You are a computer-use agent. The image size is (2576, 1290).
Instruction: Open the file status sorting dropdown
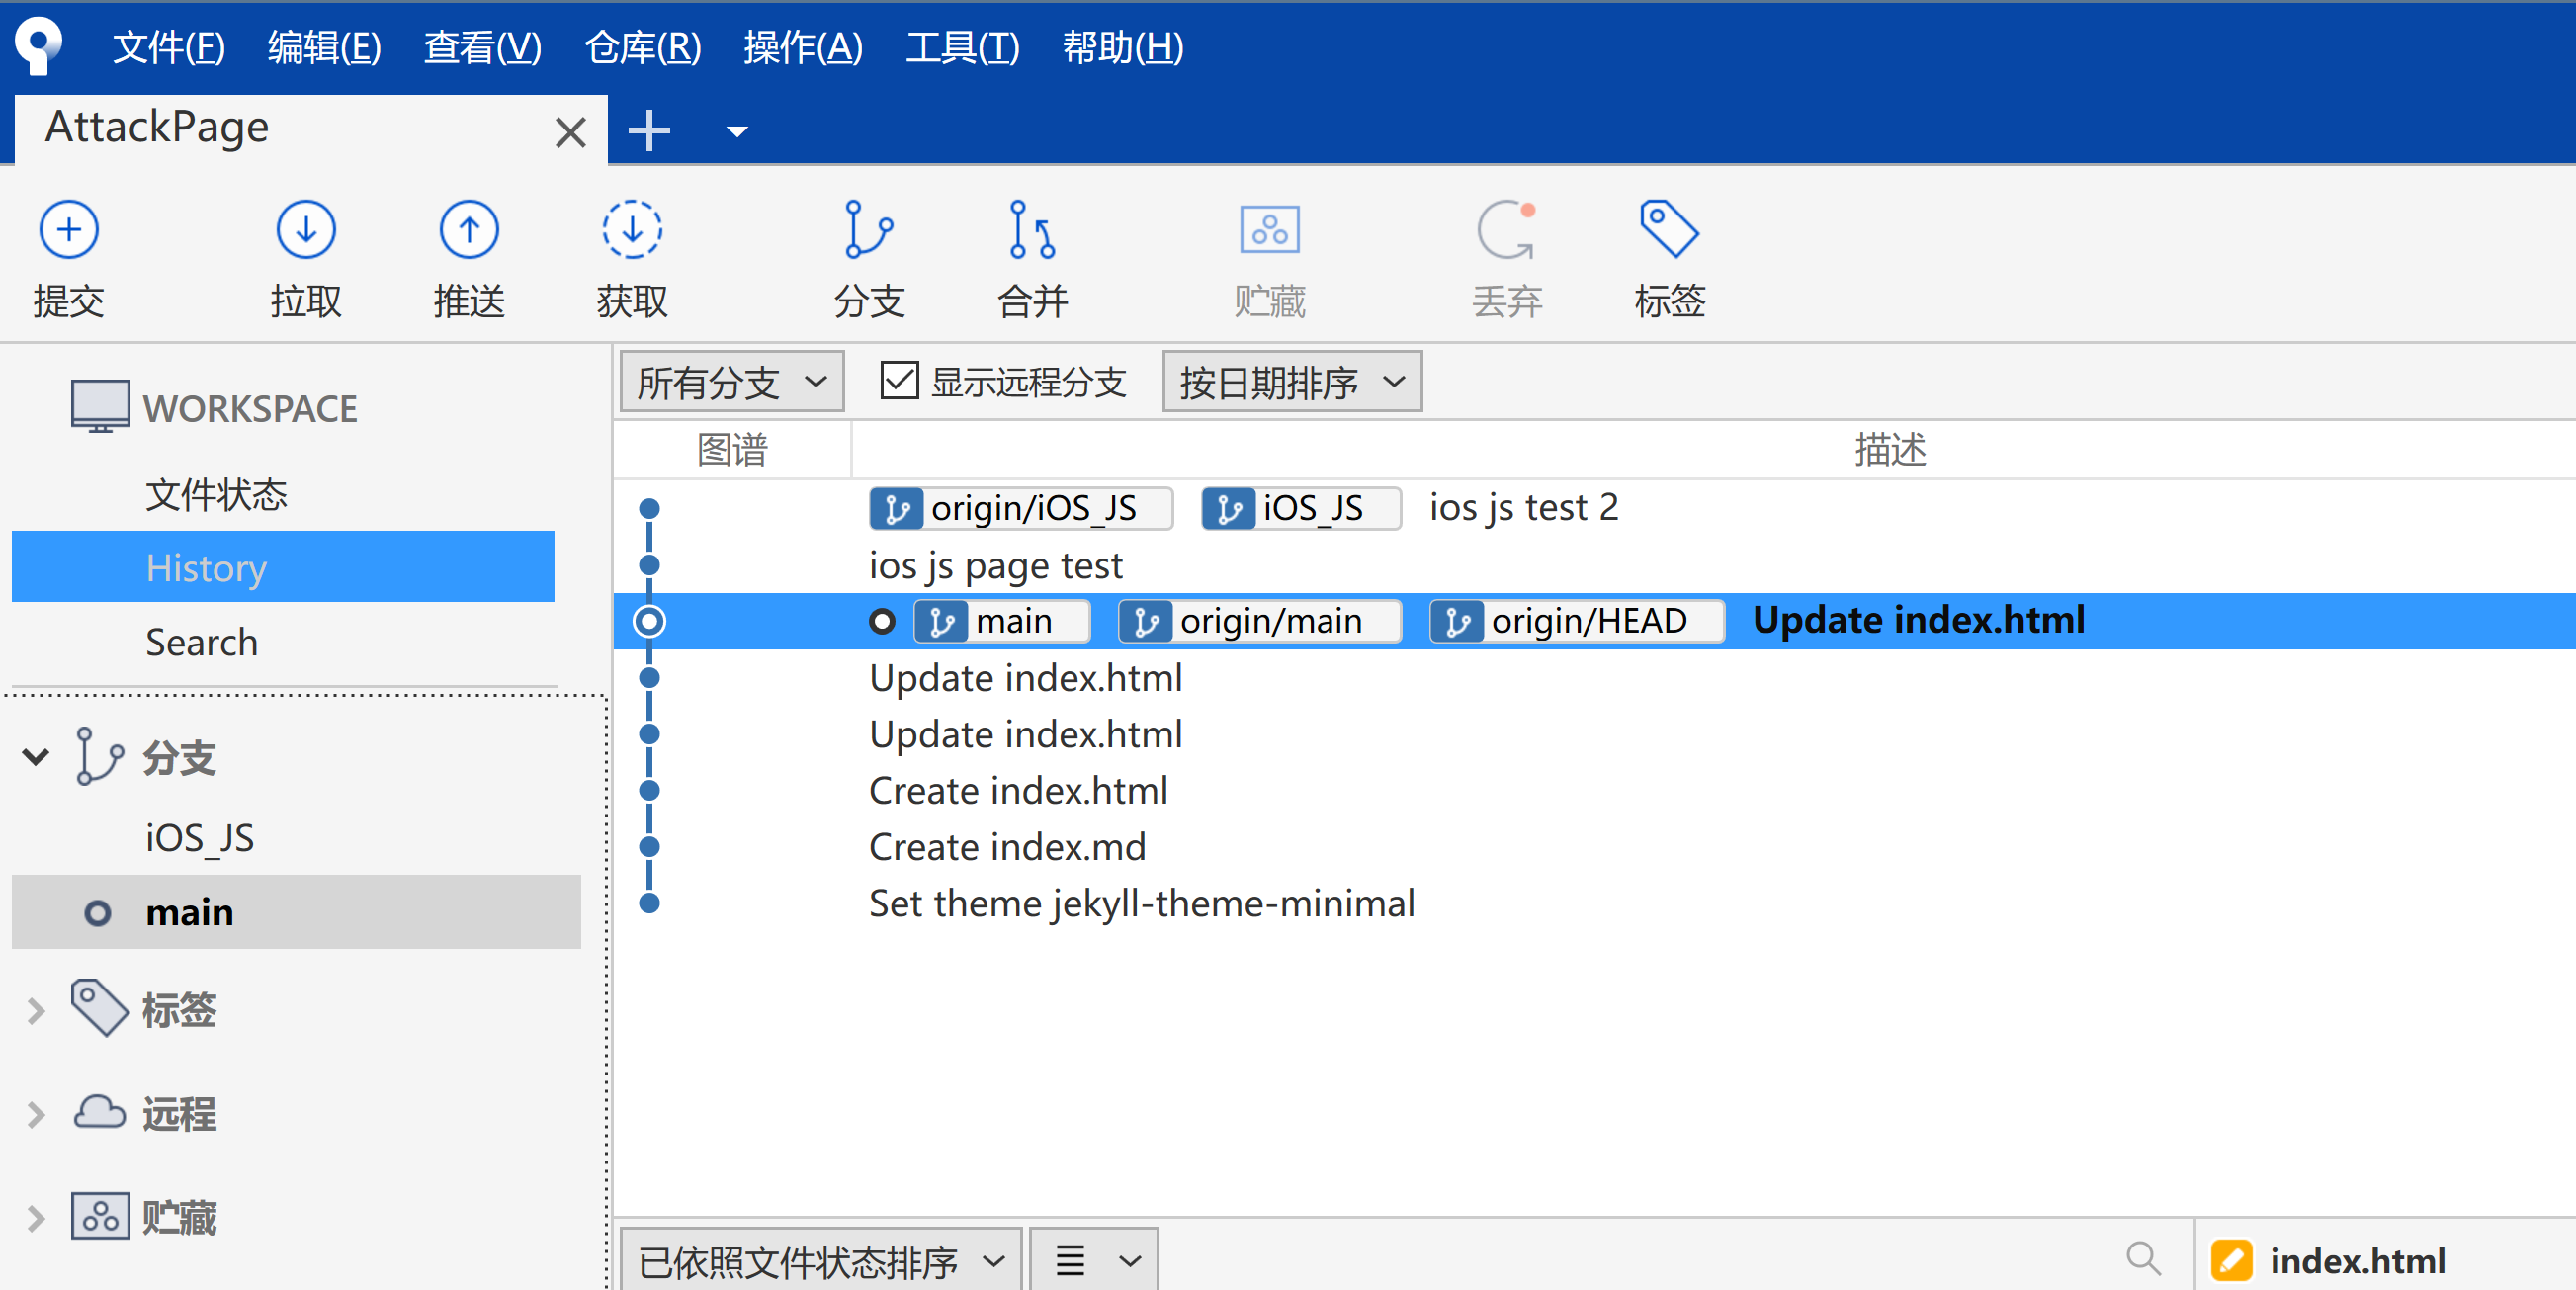[820, 1260]
